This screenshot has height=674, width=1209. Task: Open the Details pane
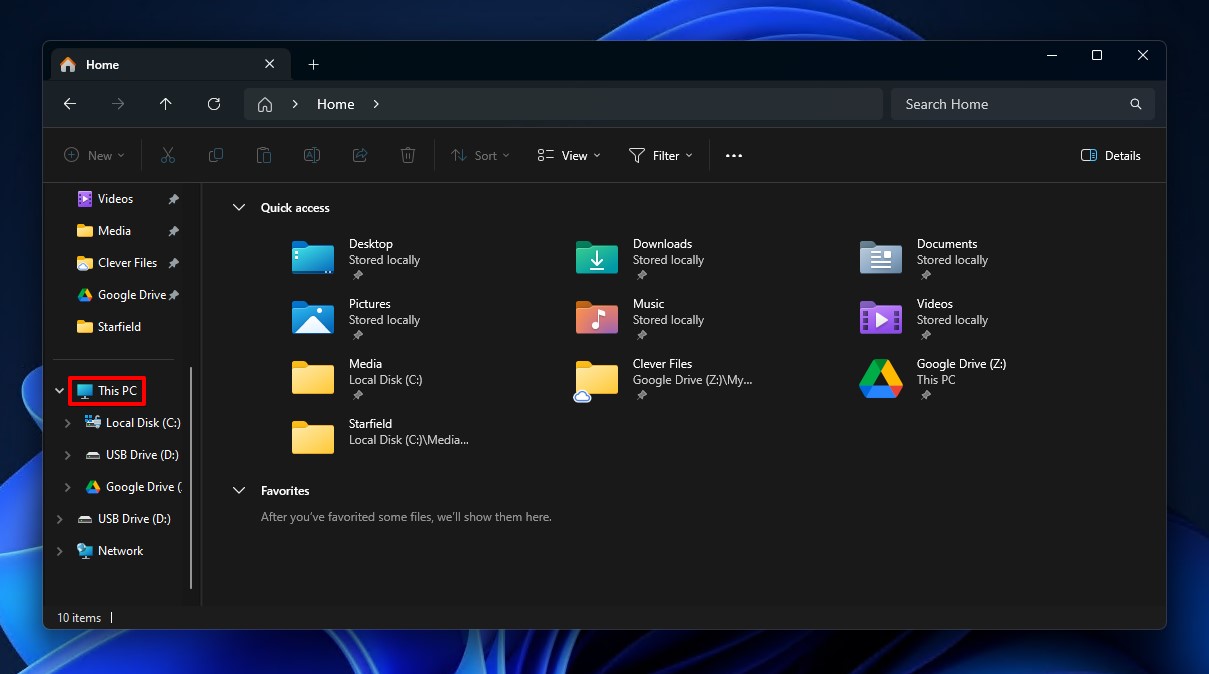point(1110,155)
